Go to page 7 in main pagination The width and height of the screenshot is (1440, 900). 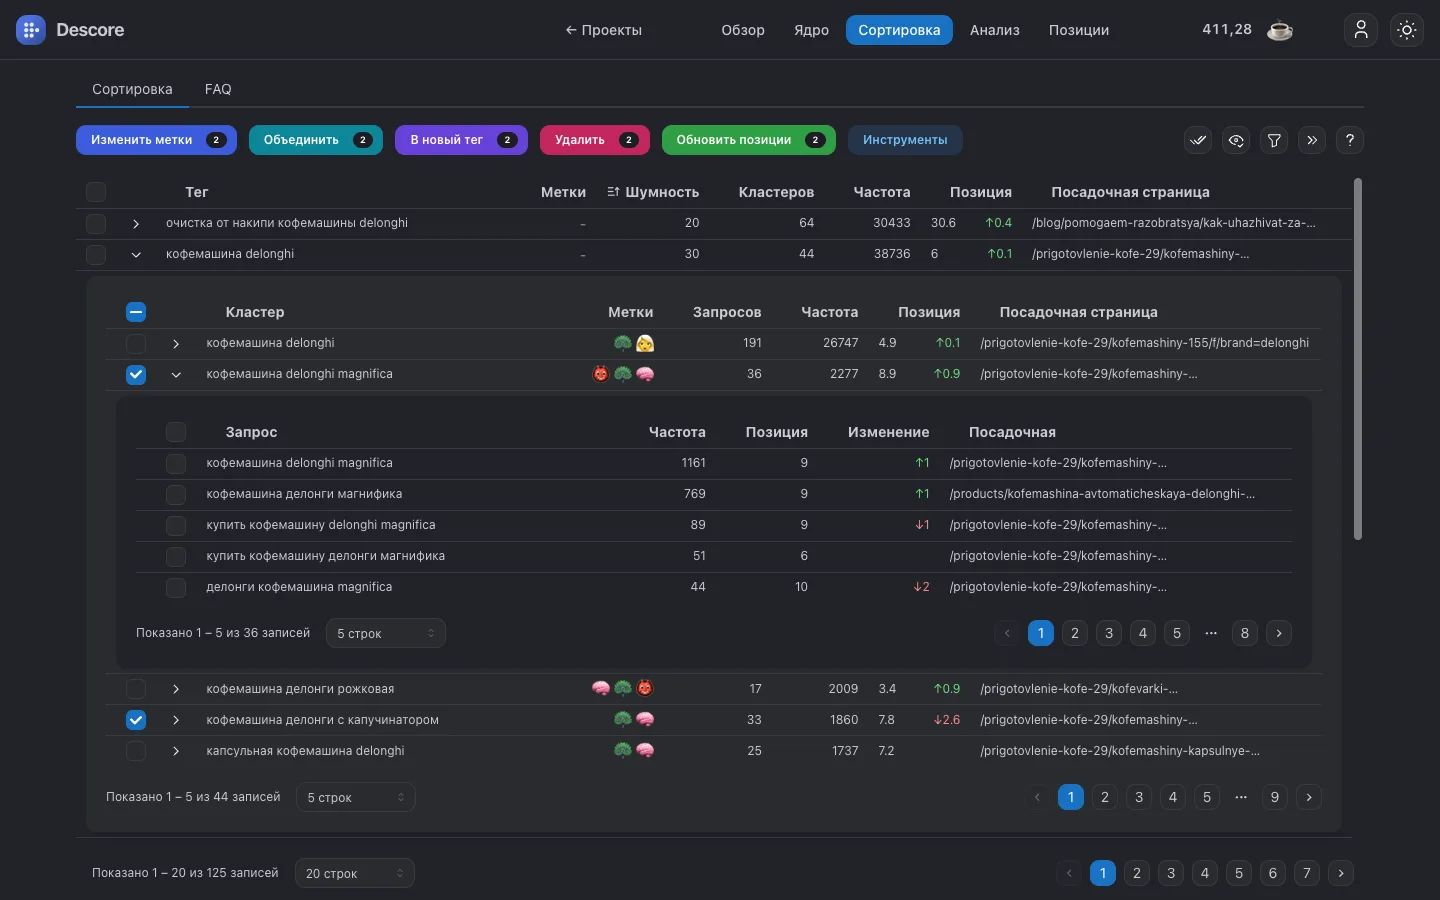tap(1307, 873)
